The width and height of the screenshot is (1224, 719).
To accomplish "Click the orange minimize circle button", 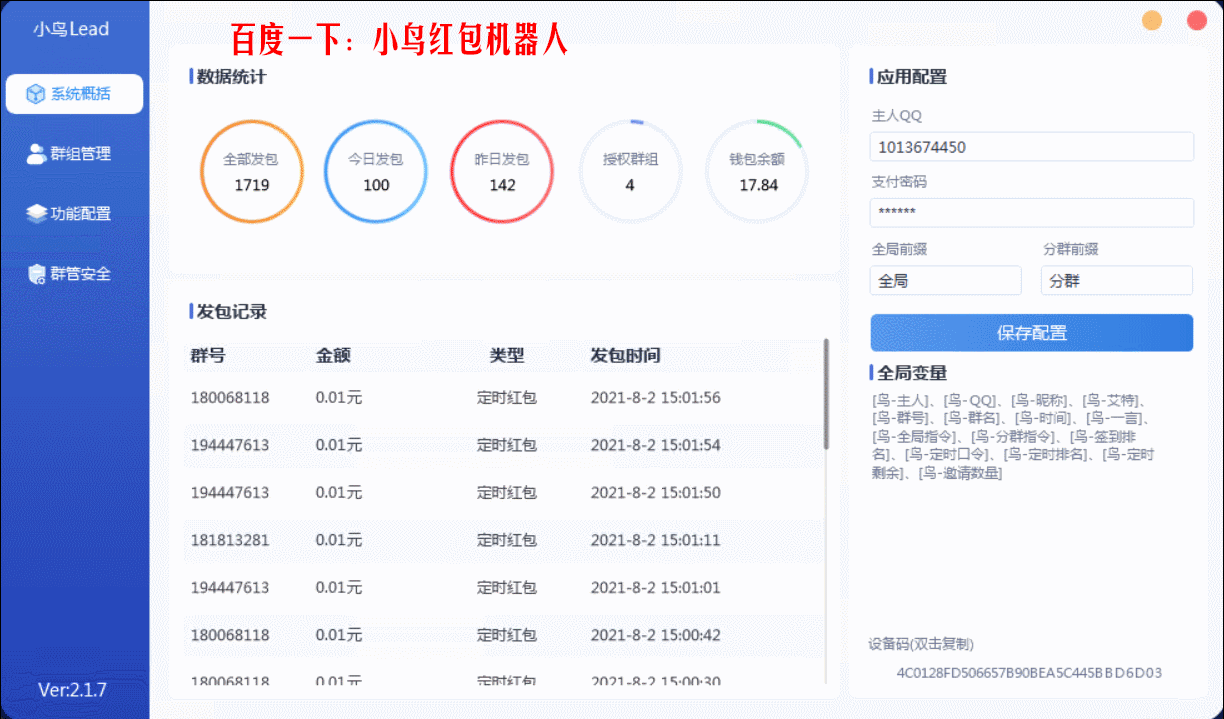I will [x=1152, y=20].
